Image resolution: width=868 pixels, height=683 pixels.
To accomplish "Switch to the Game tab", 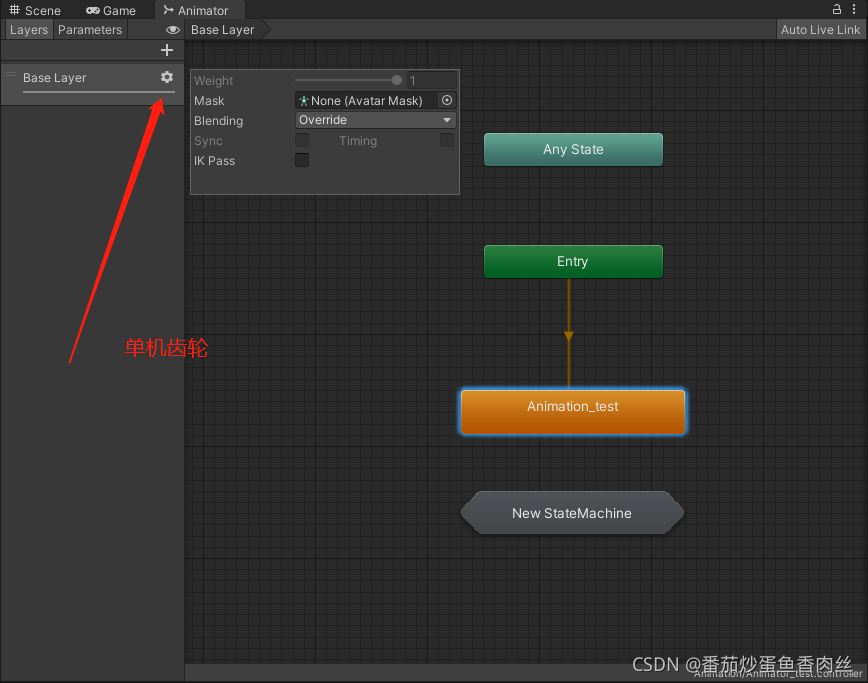I will tap(111, 11).
